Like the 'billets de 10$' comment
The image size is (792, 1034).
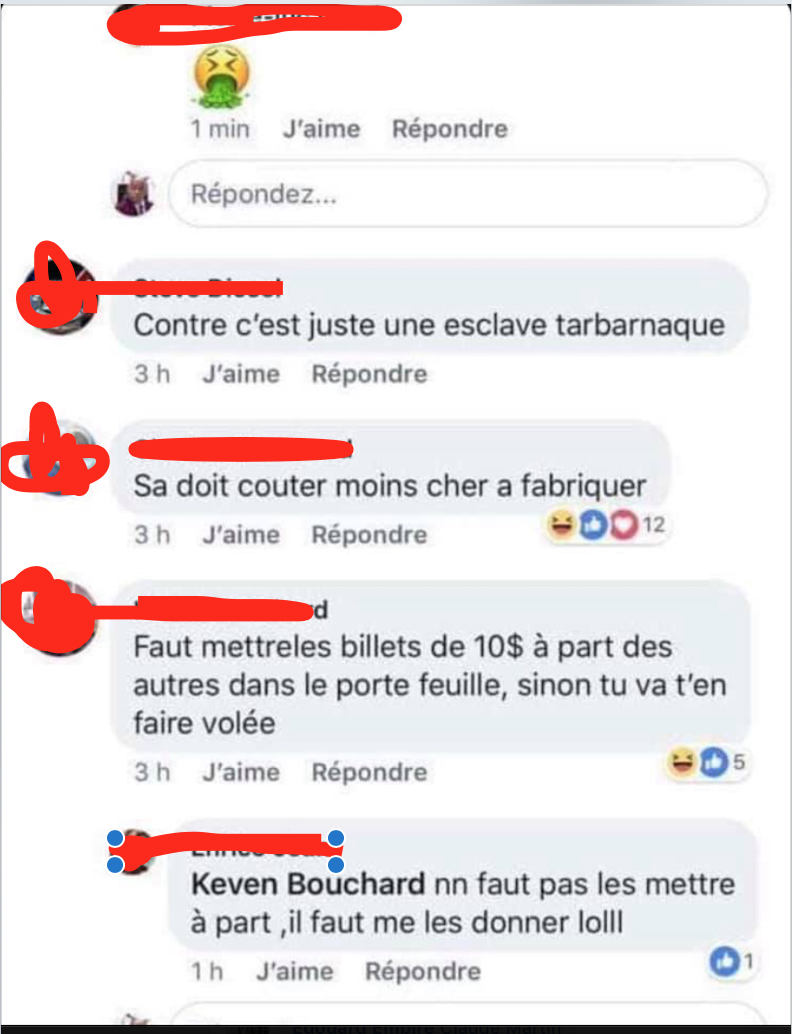tap(241, 772)
